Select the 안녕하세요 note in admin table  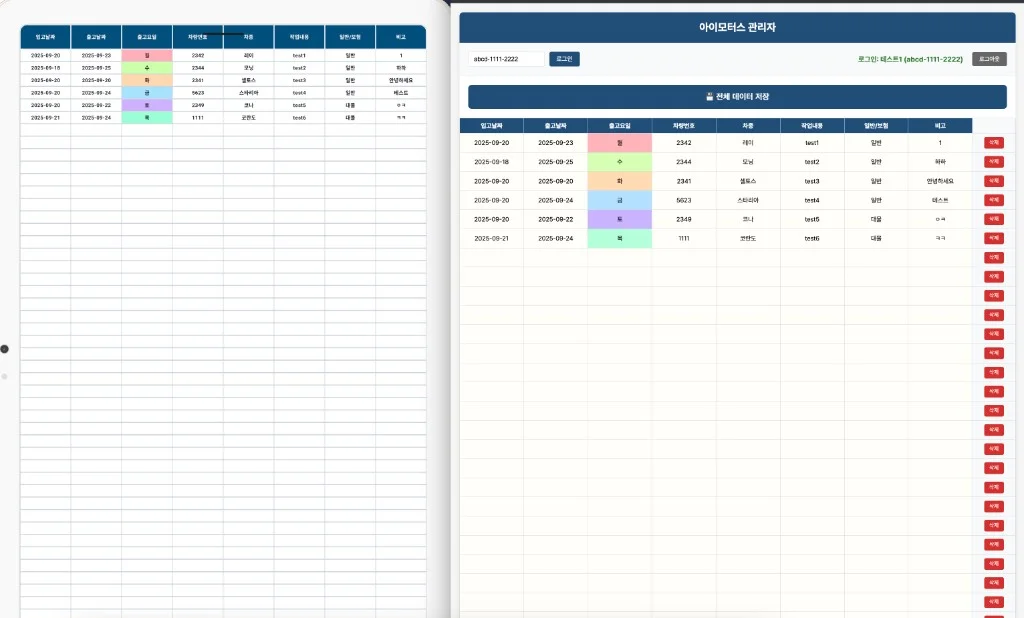coord(940,181)
